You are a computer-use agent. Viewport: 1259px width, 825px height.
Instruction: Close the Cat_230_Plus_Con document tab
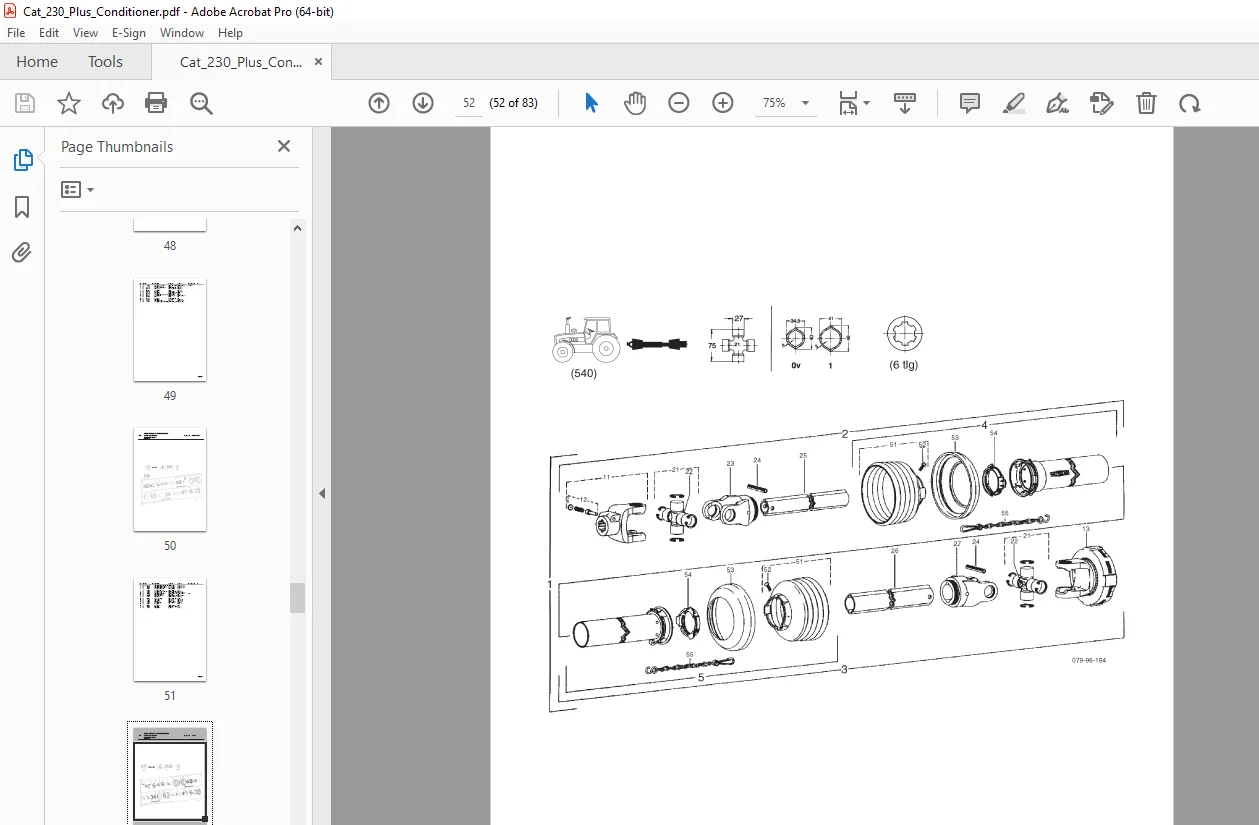tap(319, 62)
